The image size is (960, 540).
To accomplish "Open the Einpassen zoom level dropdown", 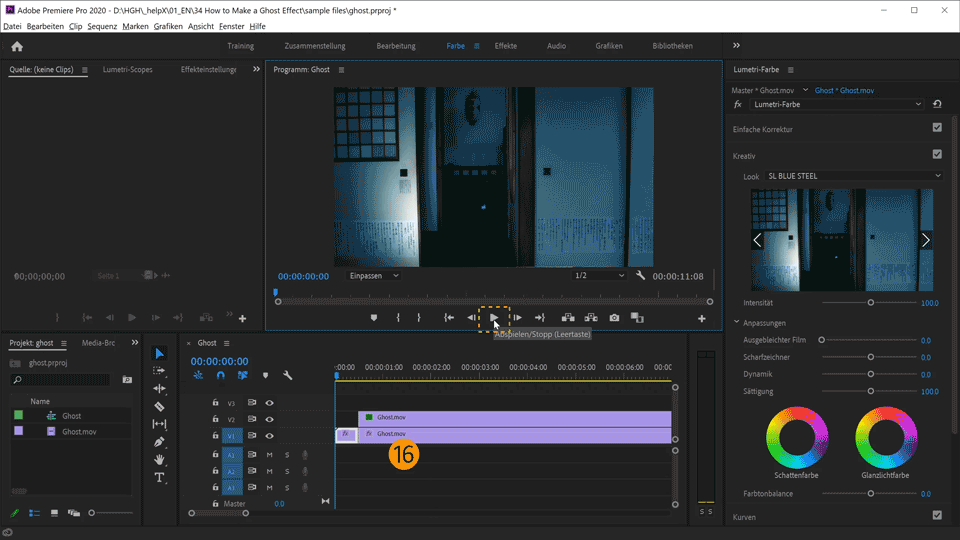I will pyautogui.click(x=373, y=276).
